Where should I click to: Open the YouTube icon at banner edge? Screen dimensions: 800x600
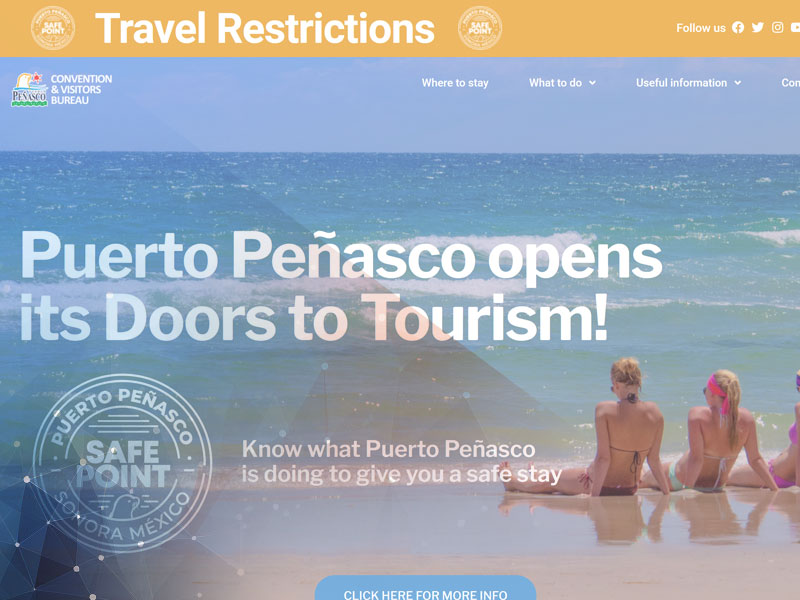point(796,28)
